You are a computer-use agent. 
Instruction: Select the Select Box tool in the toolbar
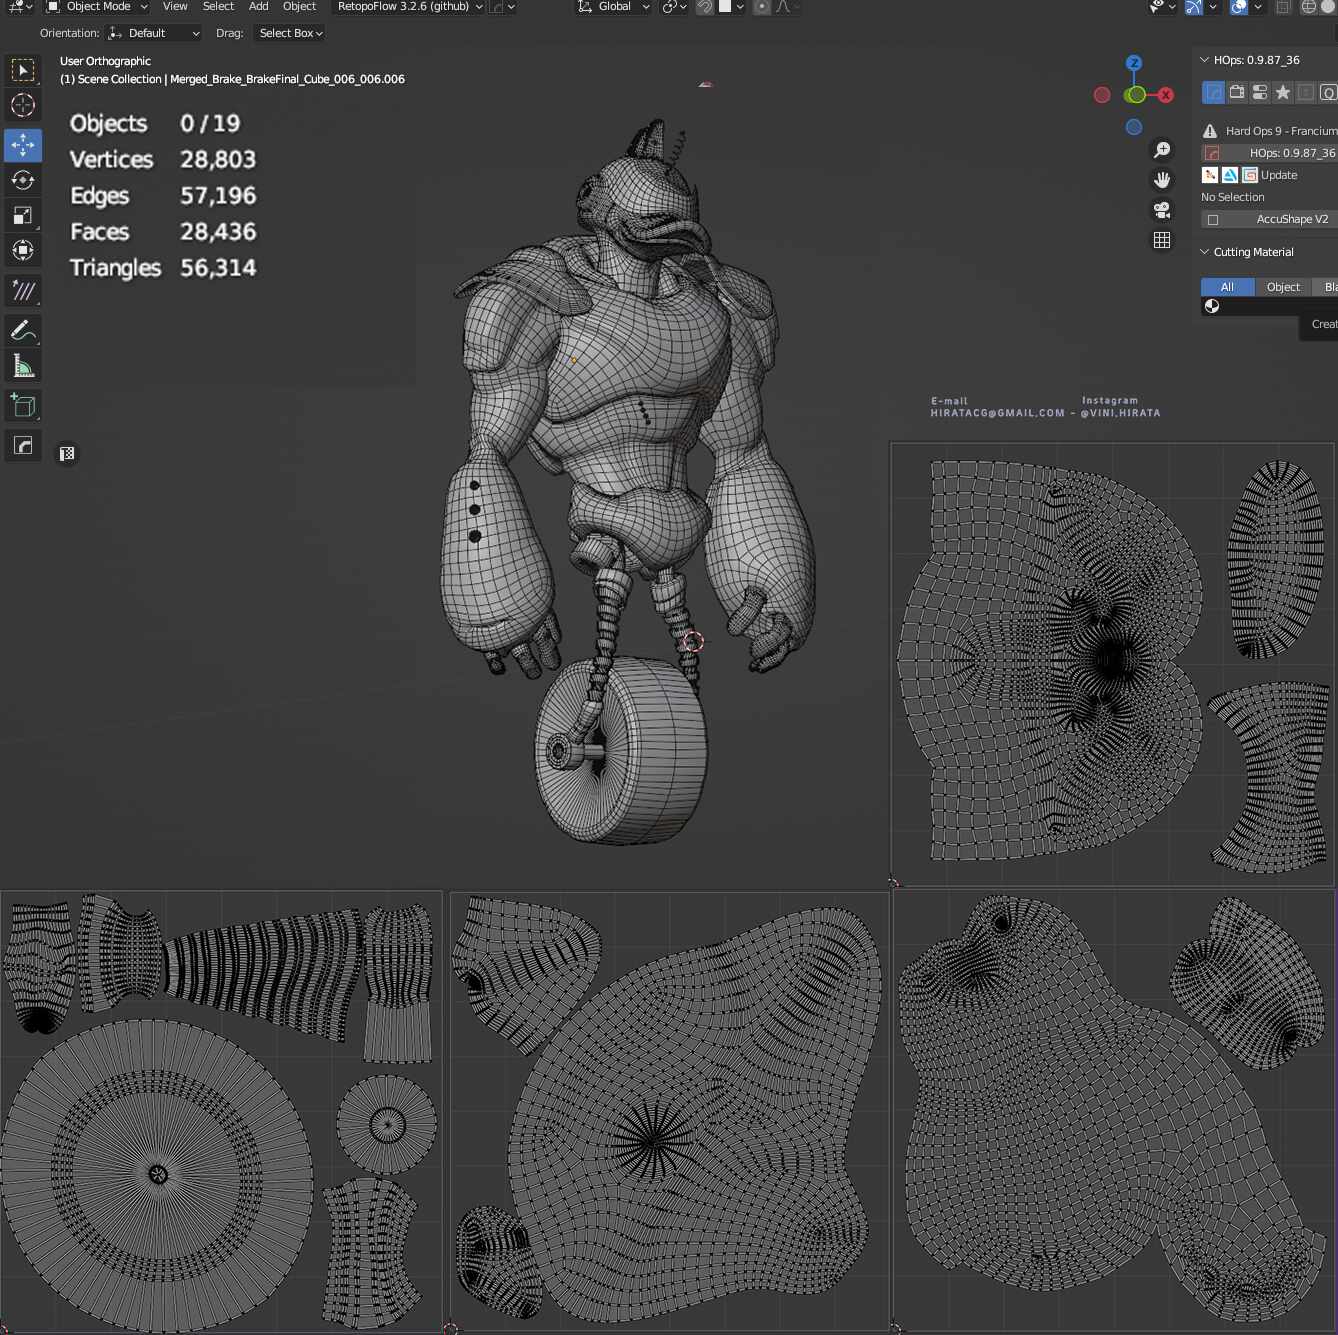(23, 70)
